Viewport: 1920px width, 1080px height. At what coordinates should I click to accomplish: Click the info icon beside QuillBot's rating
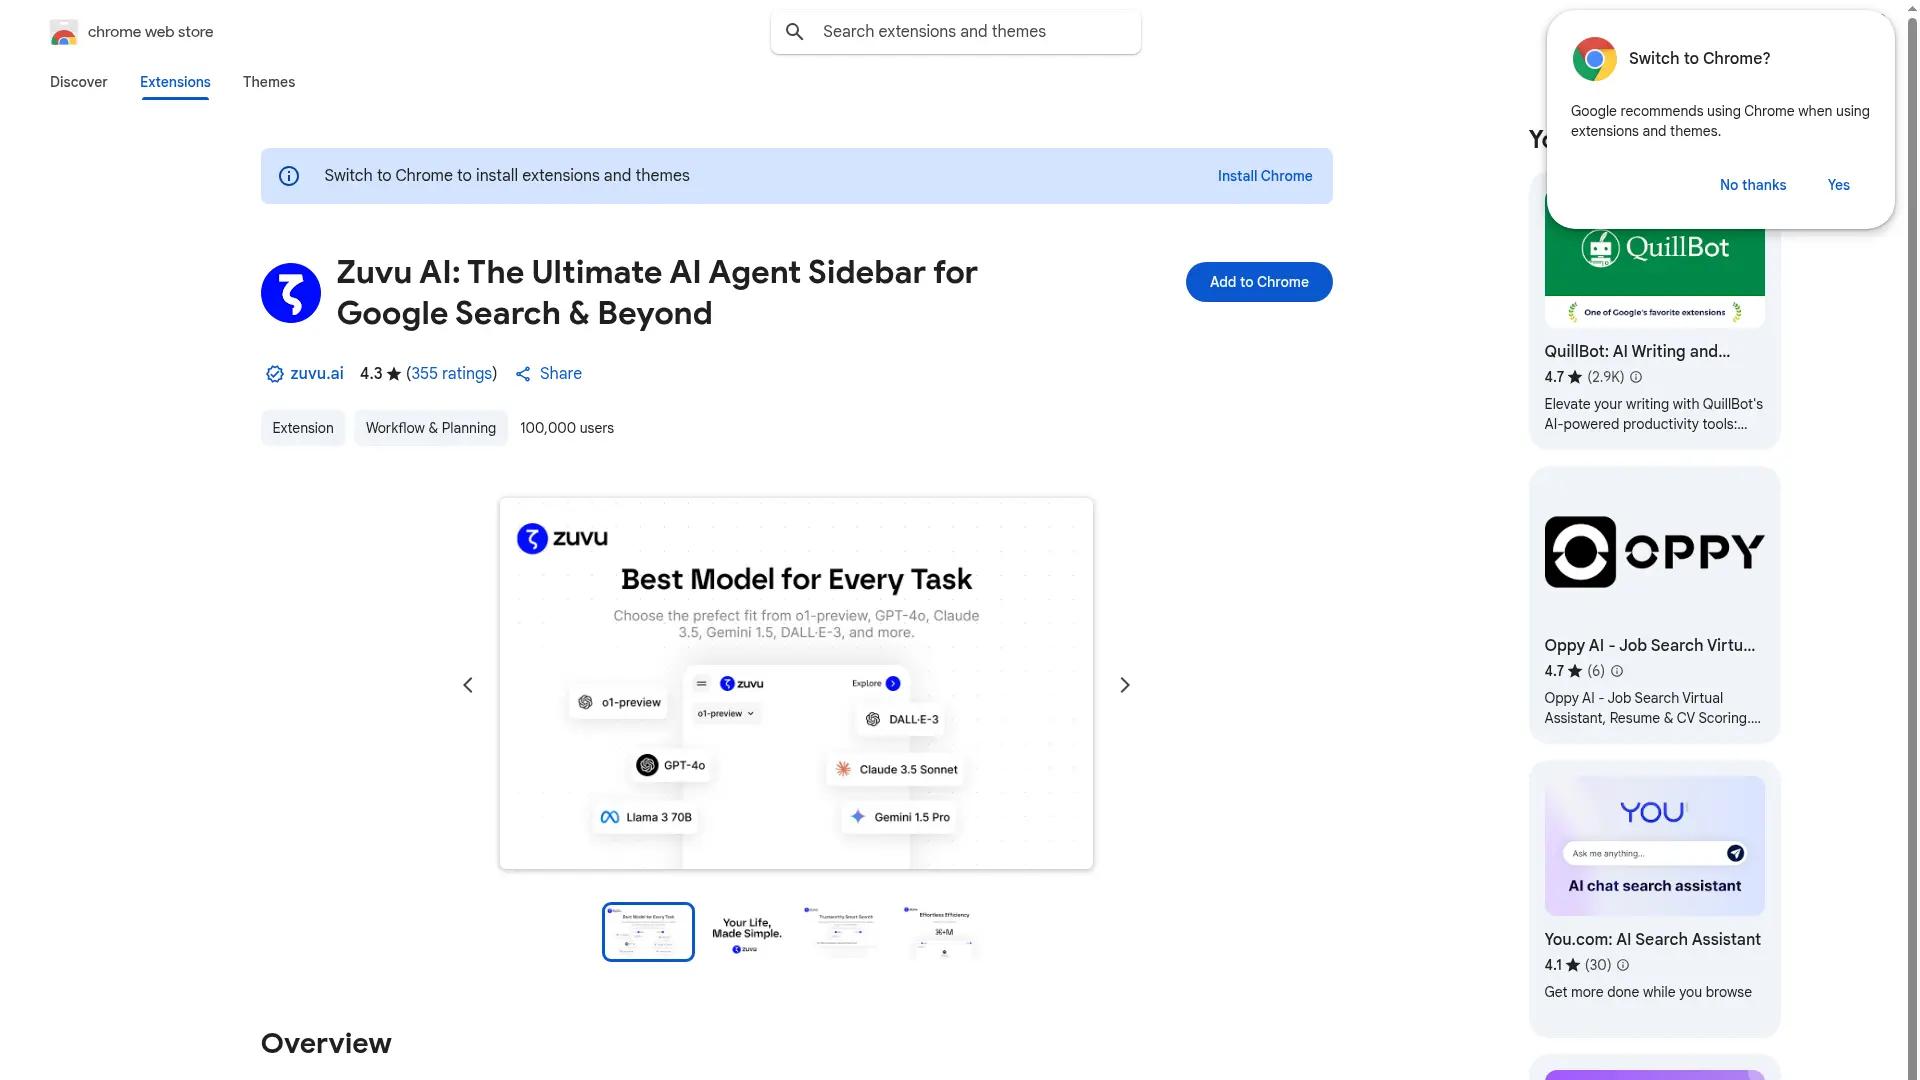1635,377
